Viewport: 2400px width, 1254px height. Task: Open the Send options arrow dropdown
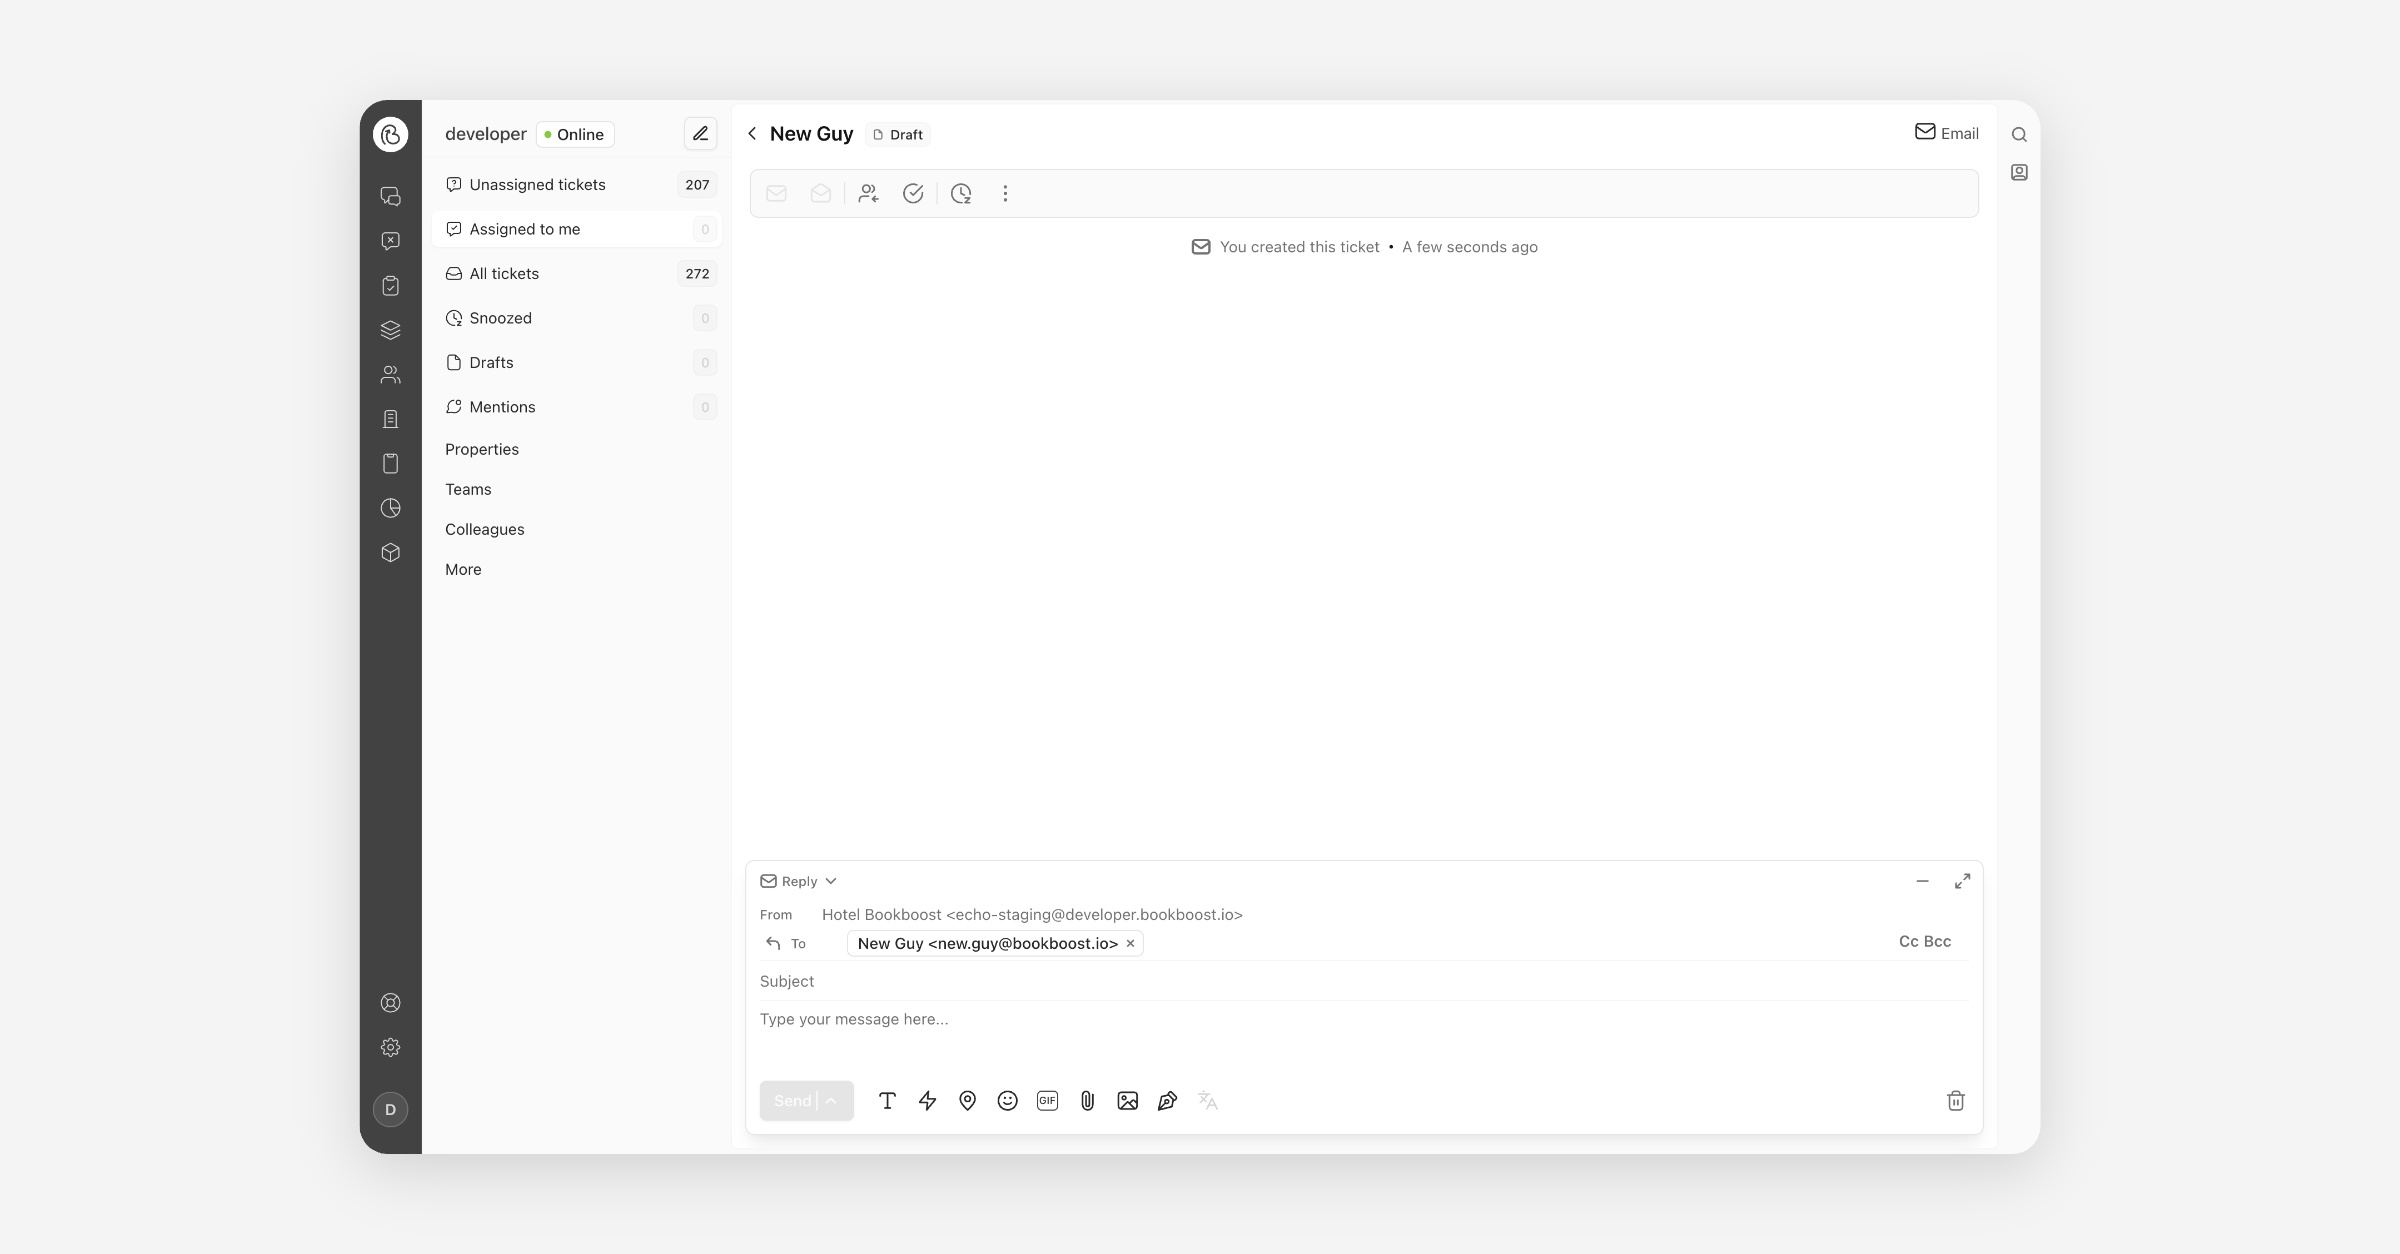[x=831, y=1101]
